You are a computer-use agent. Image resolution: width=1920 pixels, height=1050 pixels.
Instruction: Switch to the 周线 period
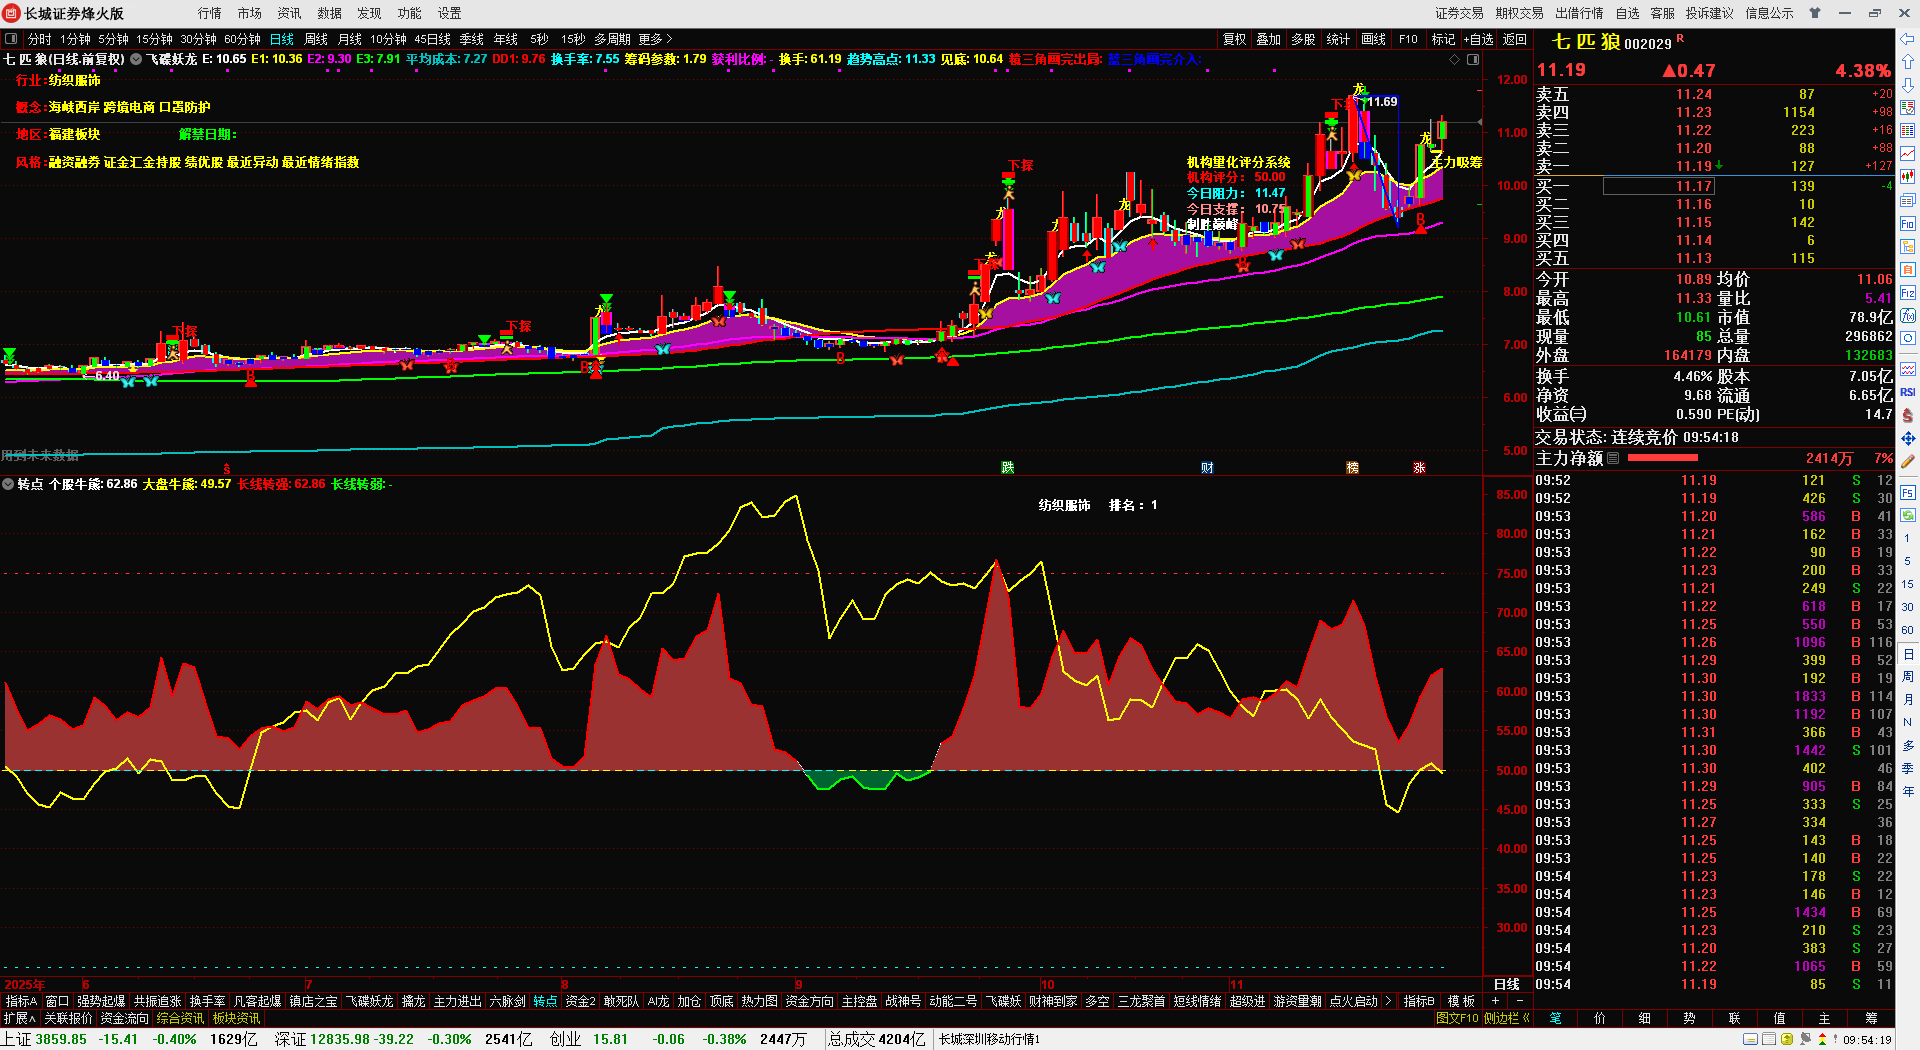pos(316,39)
